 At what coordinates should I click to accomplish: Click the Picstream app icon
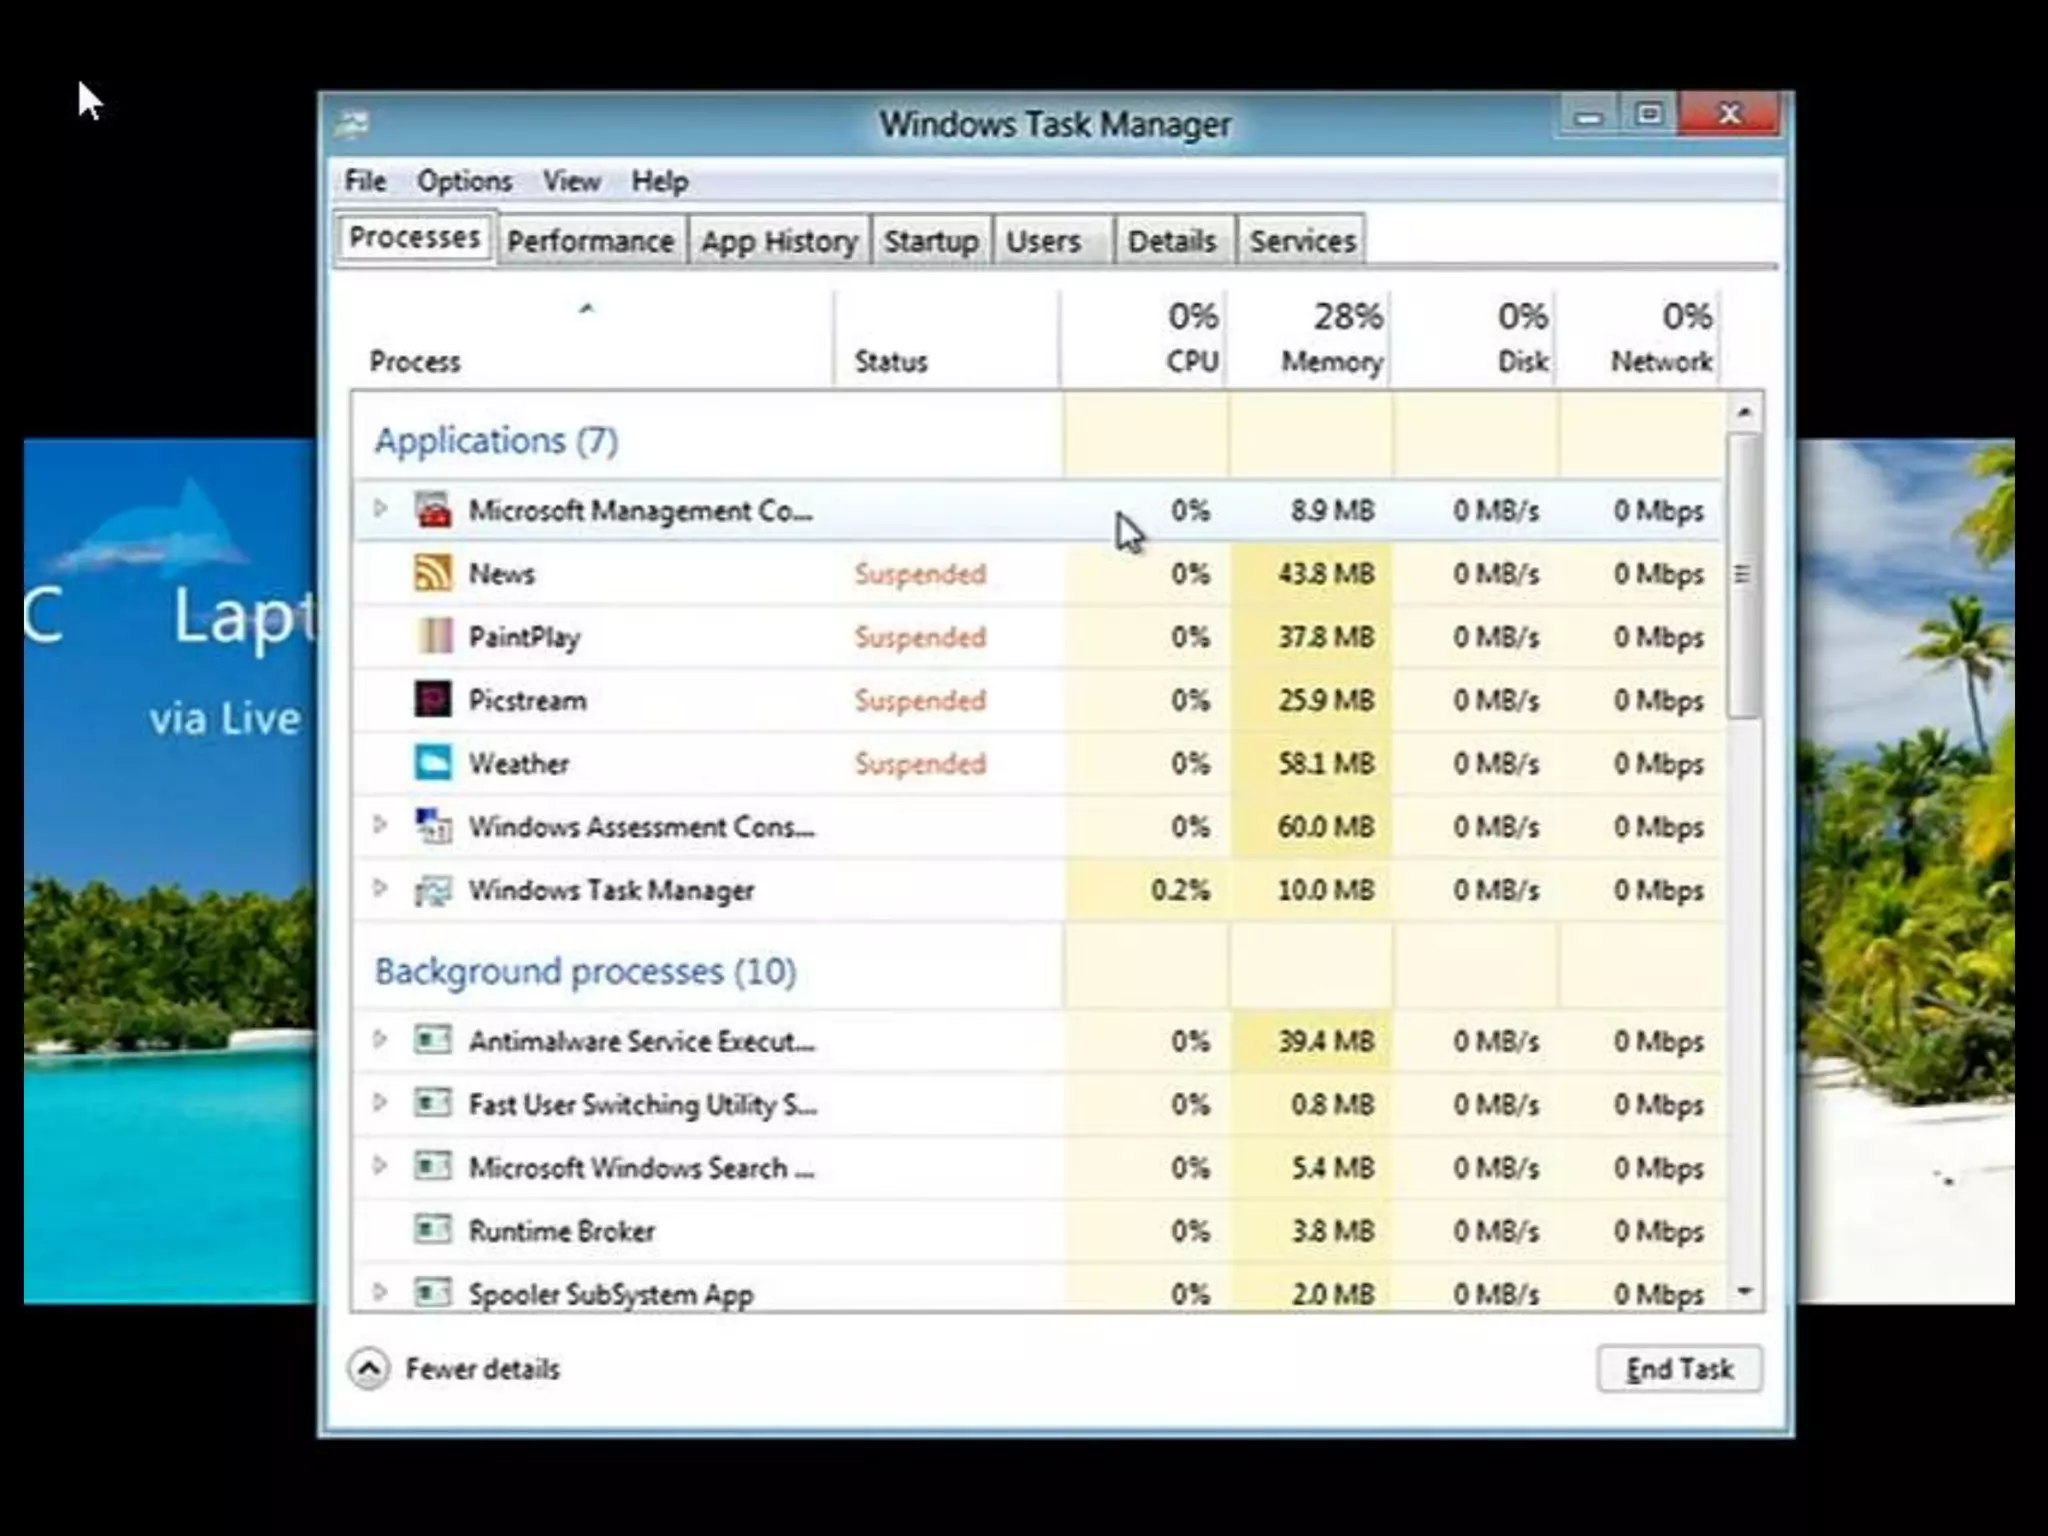(433, 699)
